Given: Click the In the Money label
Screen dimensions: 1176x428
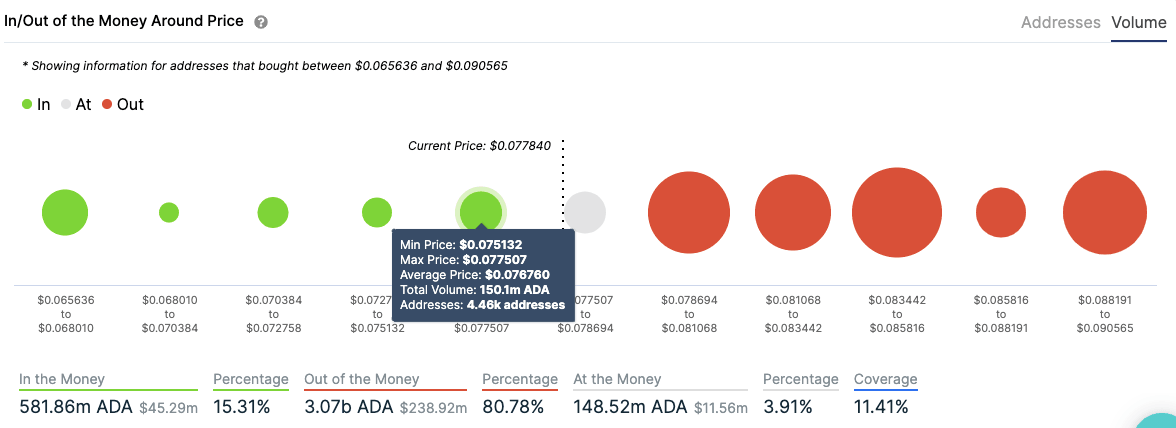Looking at the screenshot, I should pyautogui.click(x=62, y=379).
